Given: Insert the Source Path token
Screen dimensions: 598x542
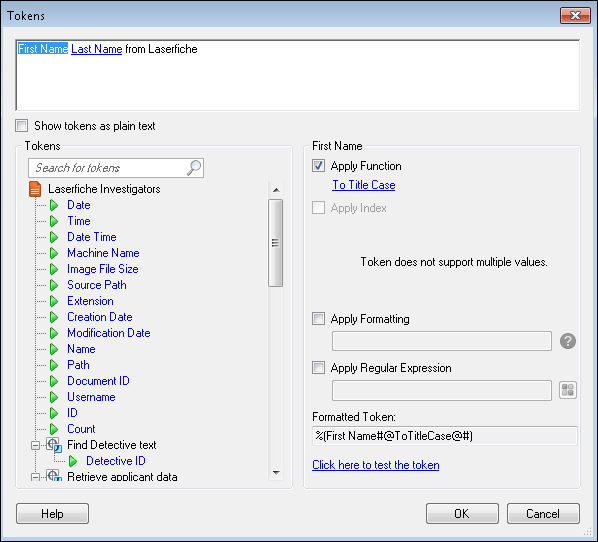Looking at the screenshot, I should (x=96, y=285).
